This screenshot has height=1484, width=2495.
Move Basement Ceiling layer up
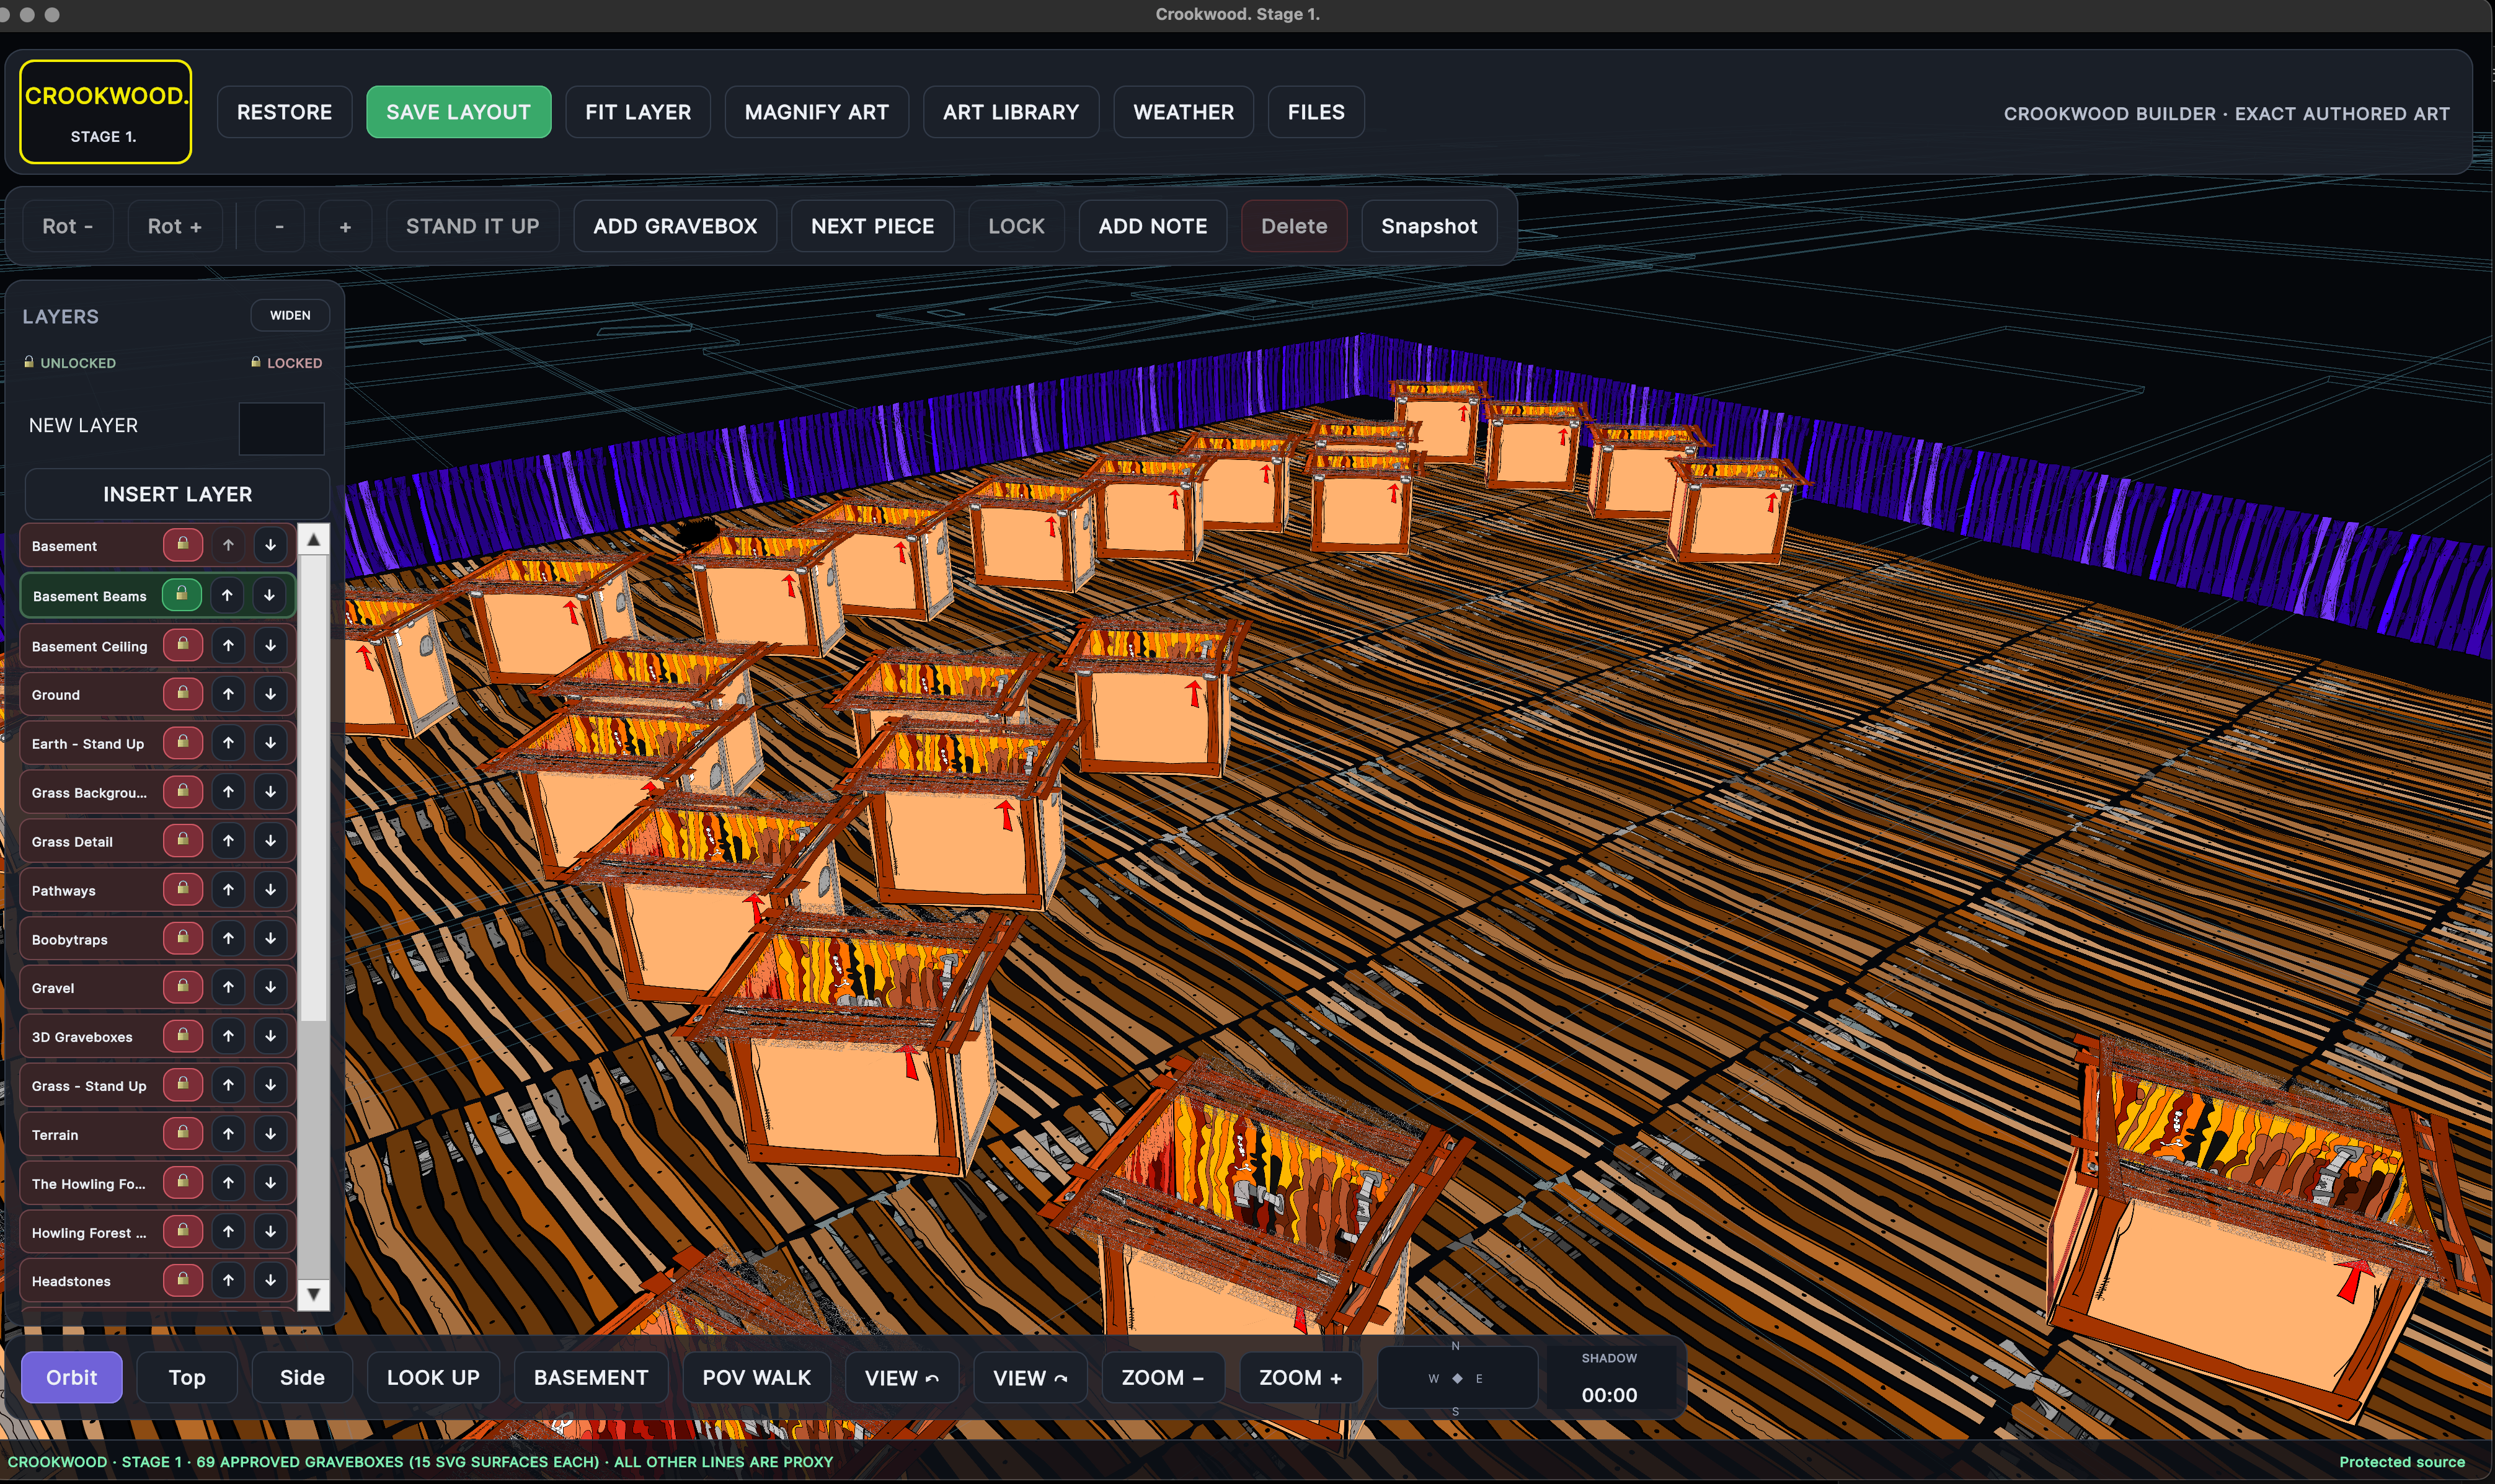pos(228,645)
